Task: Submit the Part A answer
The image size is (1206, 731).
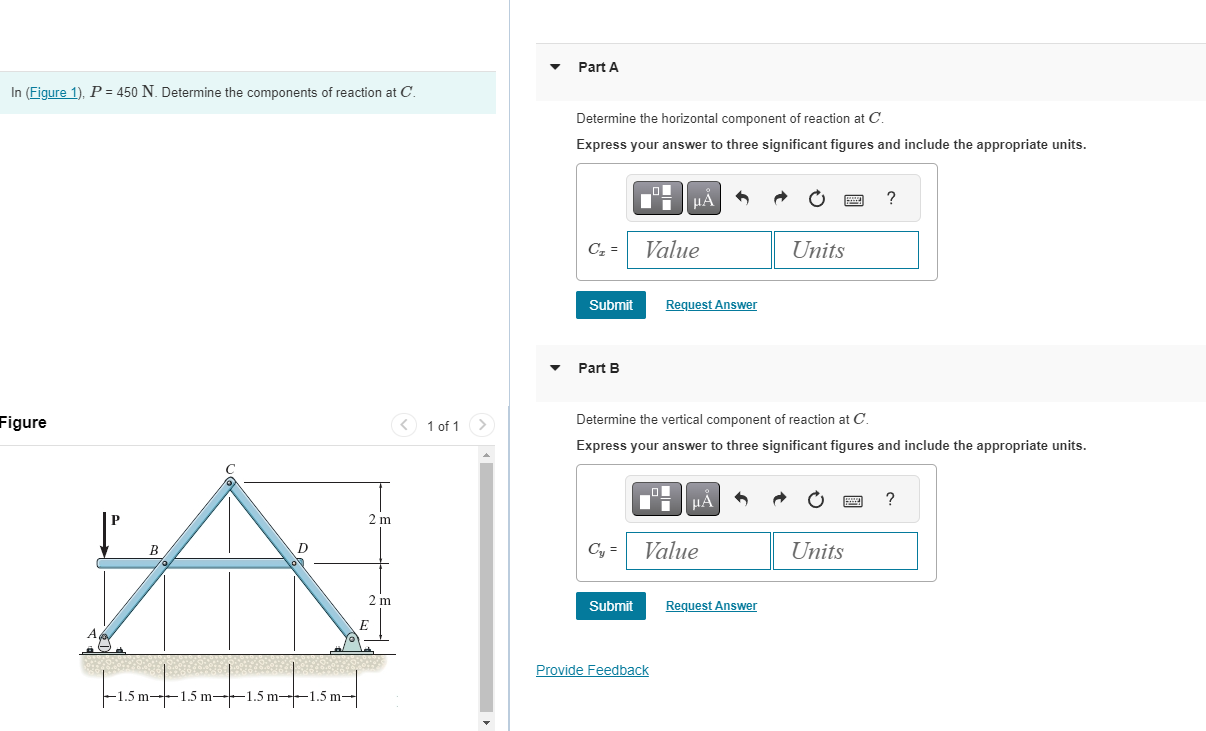Action: tap(610, 304)
